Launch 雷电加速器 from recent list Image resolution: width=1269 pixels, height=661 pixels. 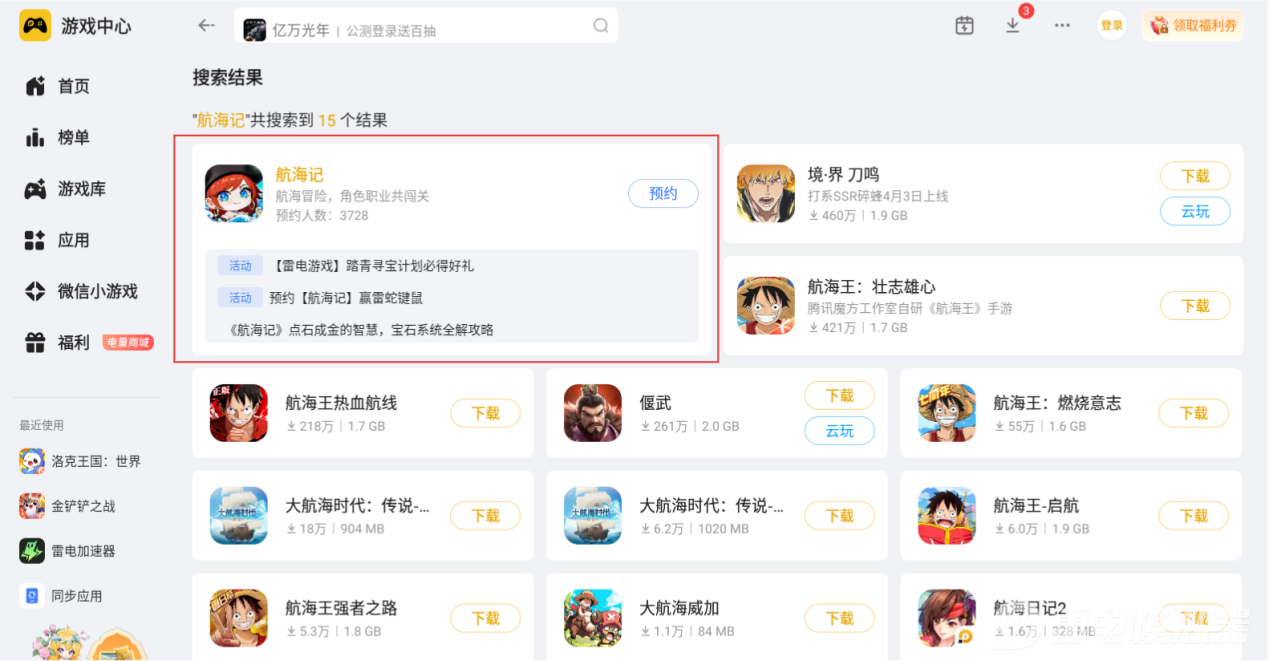68,551
